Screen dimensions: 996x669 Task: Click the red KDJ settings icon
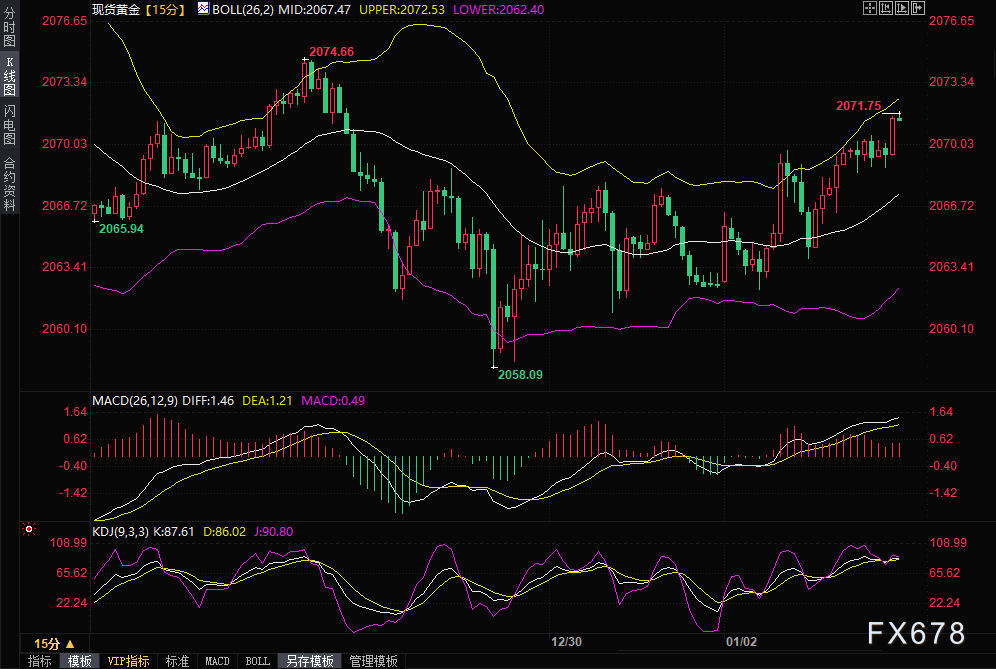coord(30,529)
